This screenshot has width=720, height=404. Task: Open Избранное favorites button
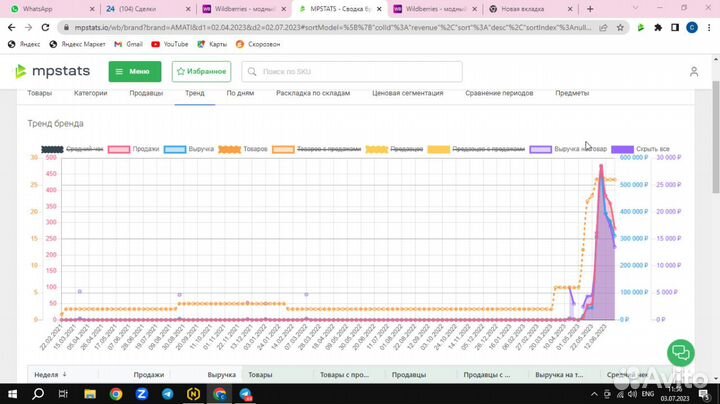point(201,72)
